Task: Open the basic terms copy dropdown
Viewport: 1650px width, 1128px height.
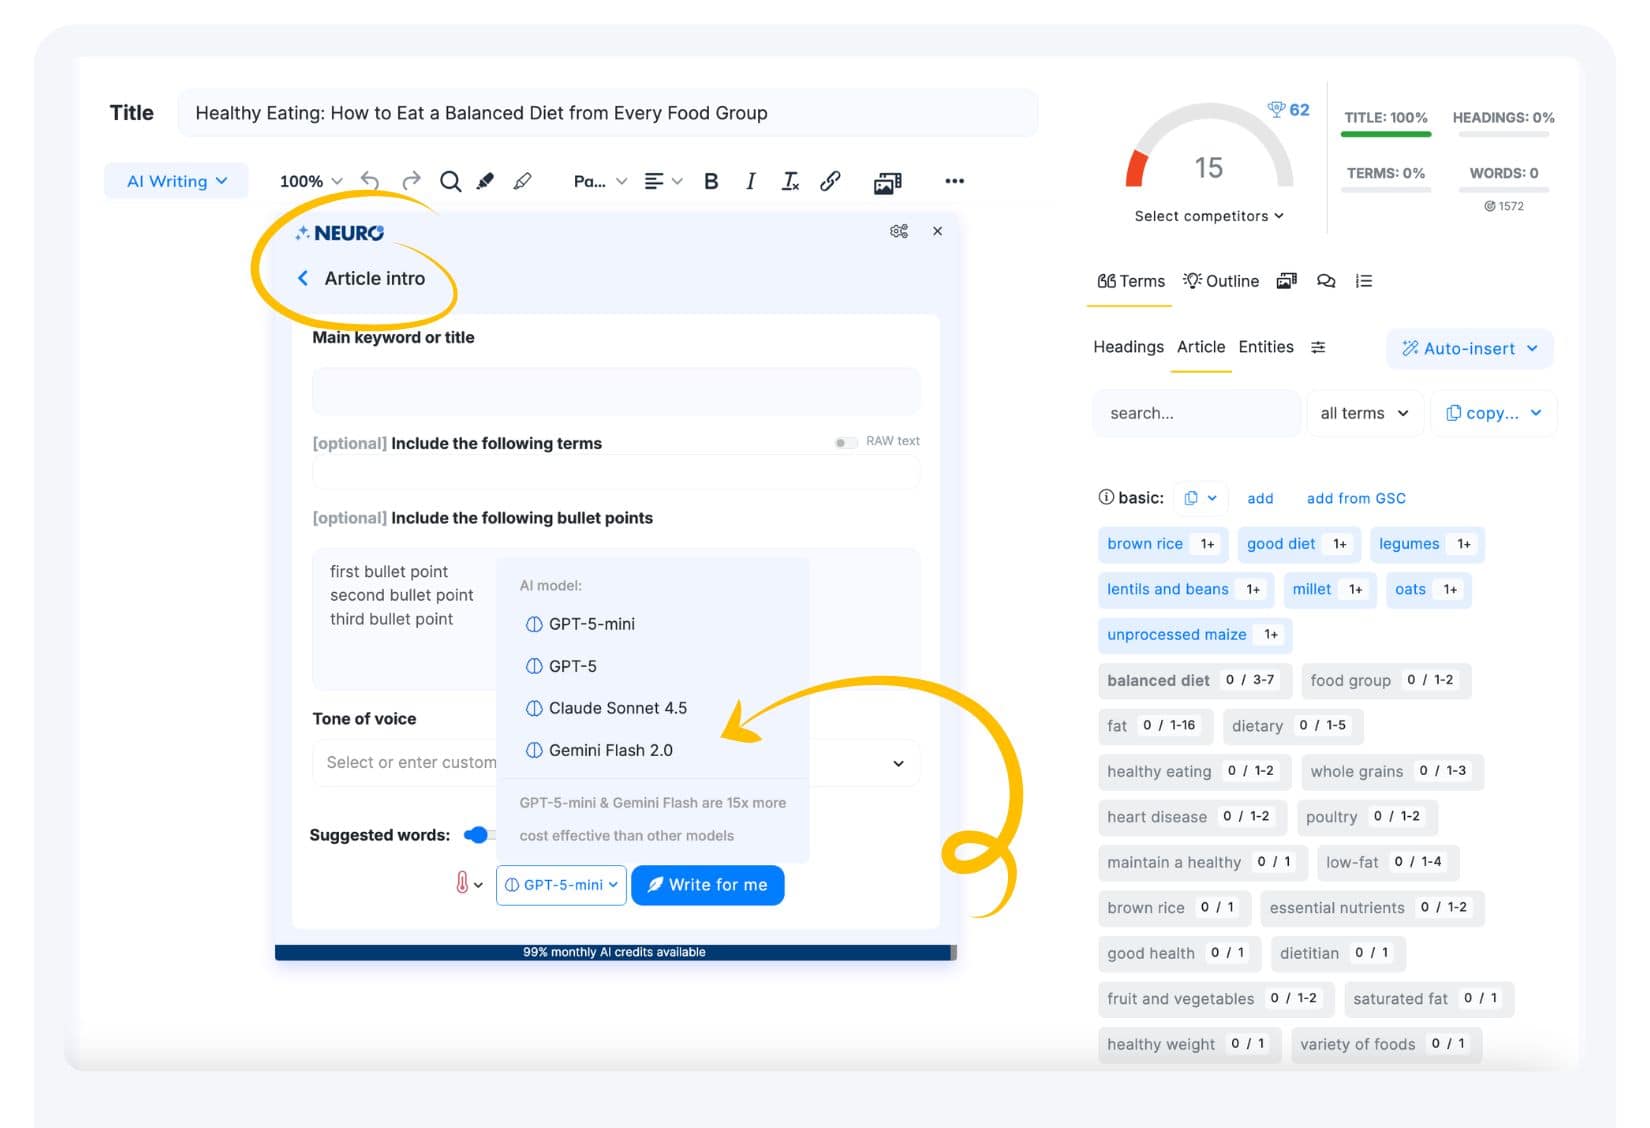Action: [1200, 498]
